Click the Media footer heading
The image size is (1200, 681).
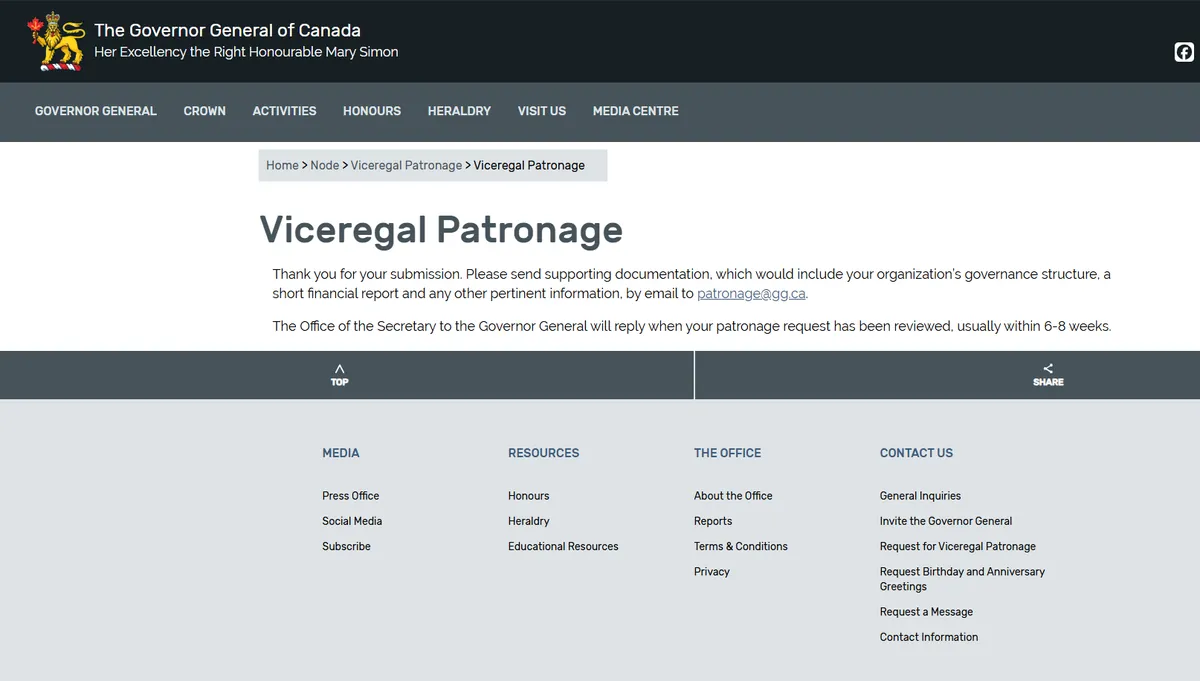coord(341,453)
